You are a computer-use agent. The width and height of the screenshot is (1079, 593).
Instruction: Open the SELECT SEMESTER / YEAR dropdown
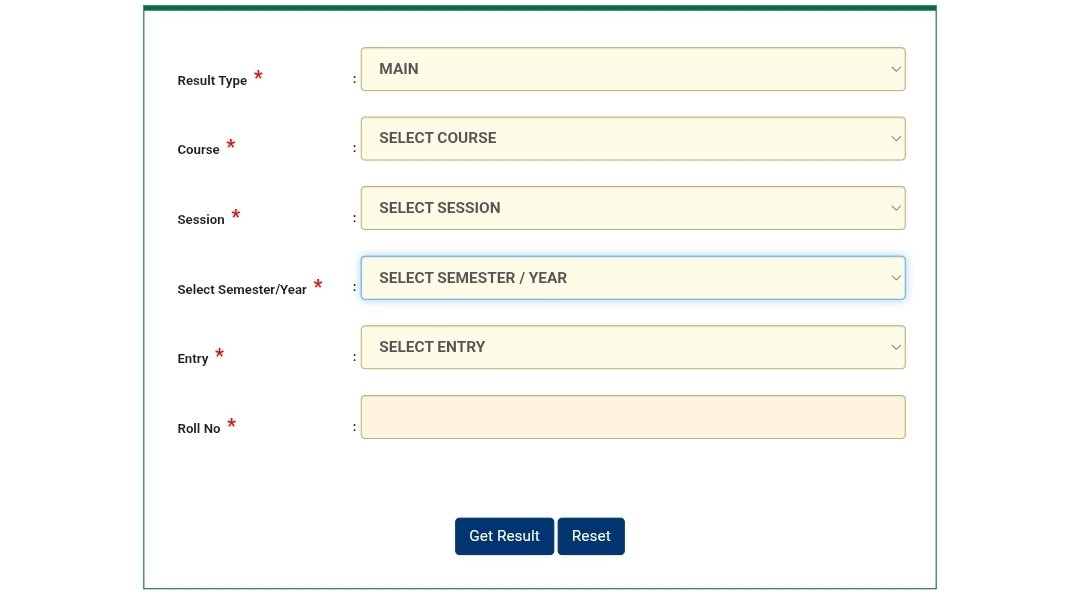tap(632, 278)
